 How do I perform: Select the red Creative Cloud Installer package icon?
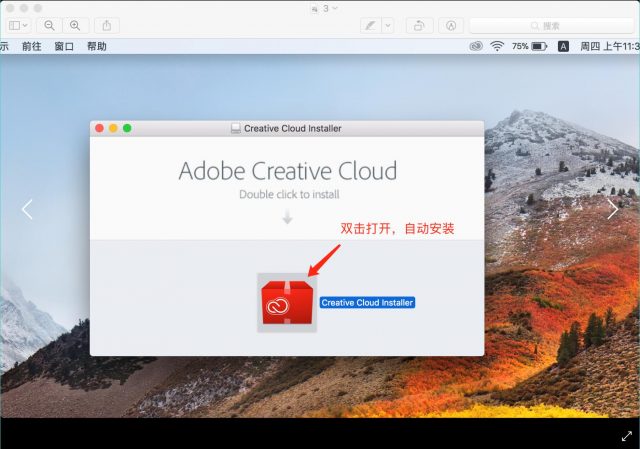coord(287,302)
